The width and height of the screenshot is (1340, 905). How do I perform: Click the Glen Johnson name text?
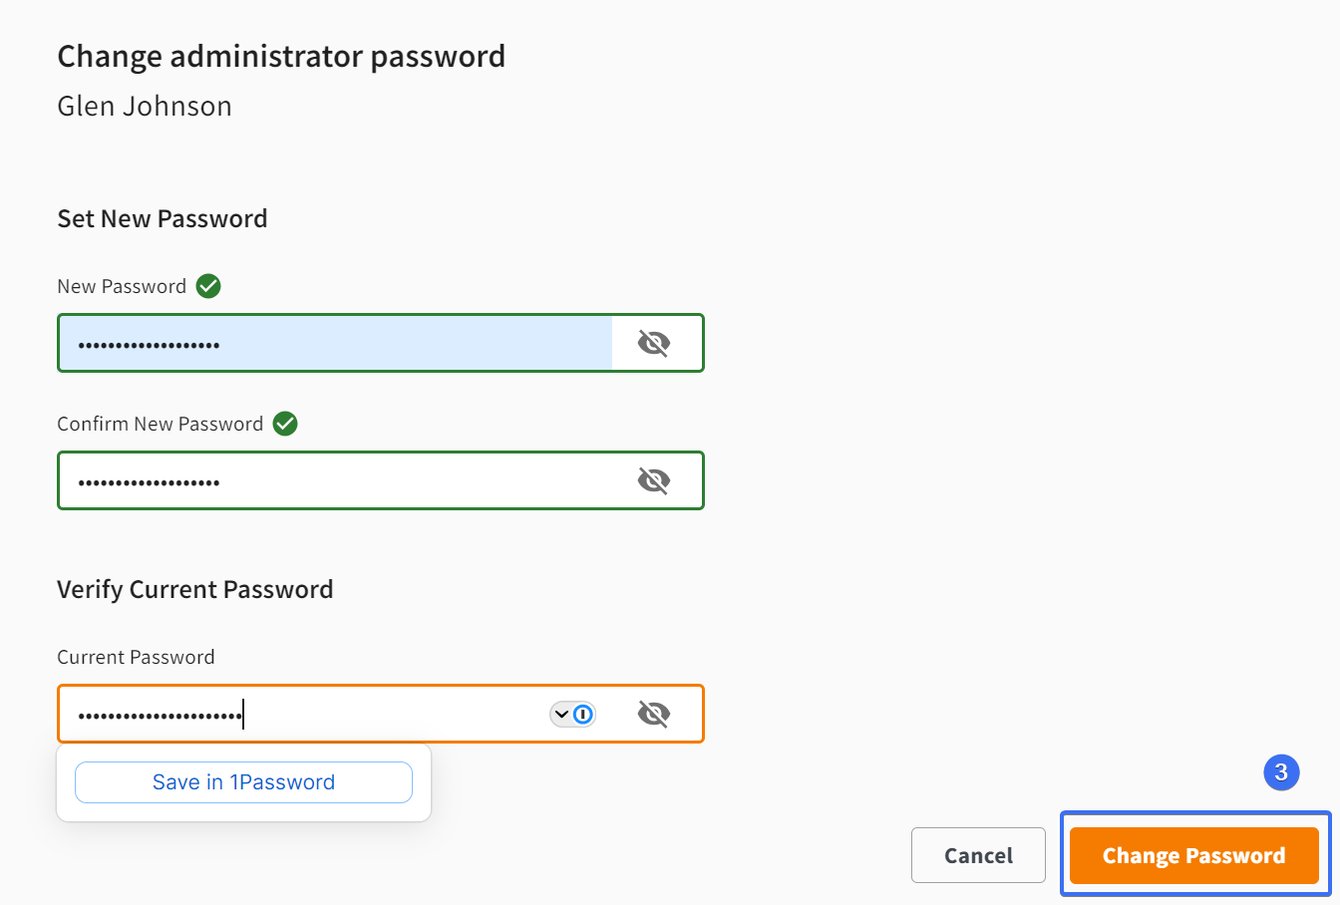(x=144, y=105)
